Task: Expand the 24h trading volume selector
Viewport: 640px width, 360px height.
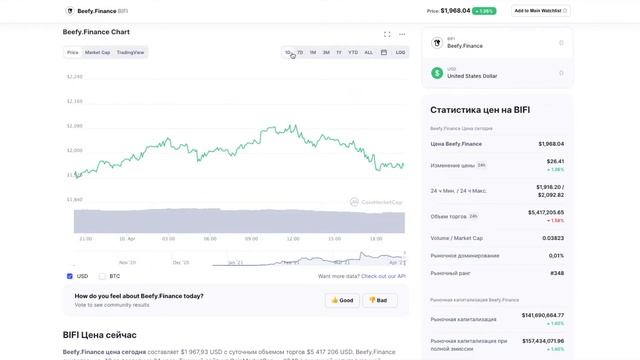Action: click(x=473, y=216)
